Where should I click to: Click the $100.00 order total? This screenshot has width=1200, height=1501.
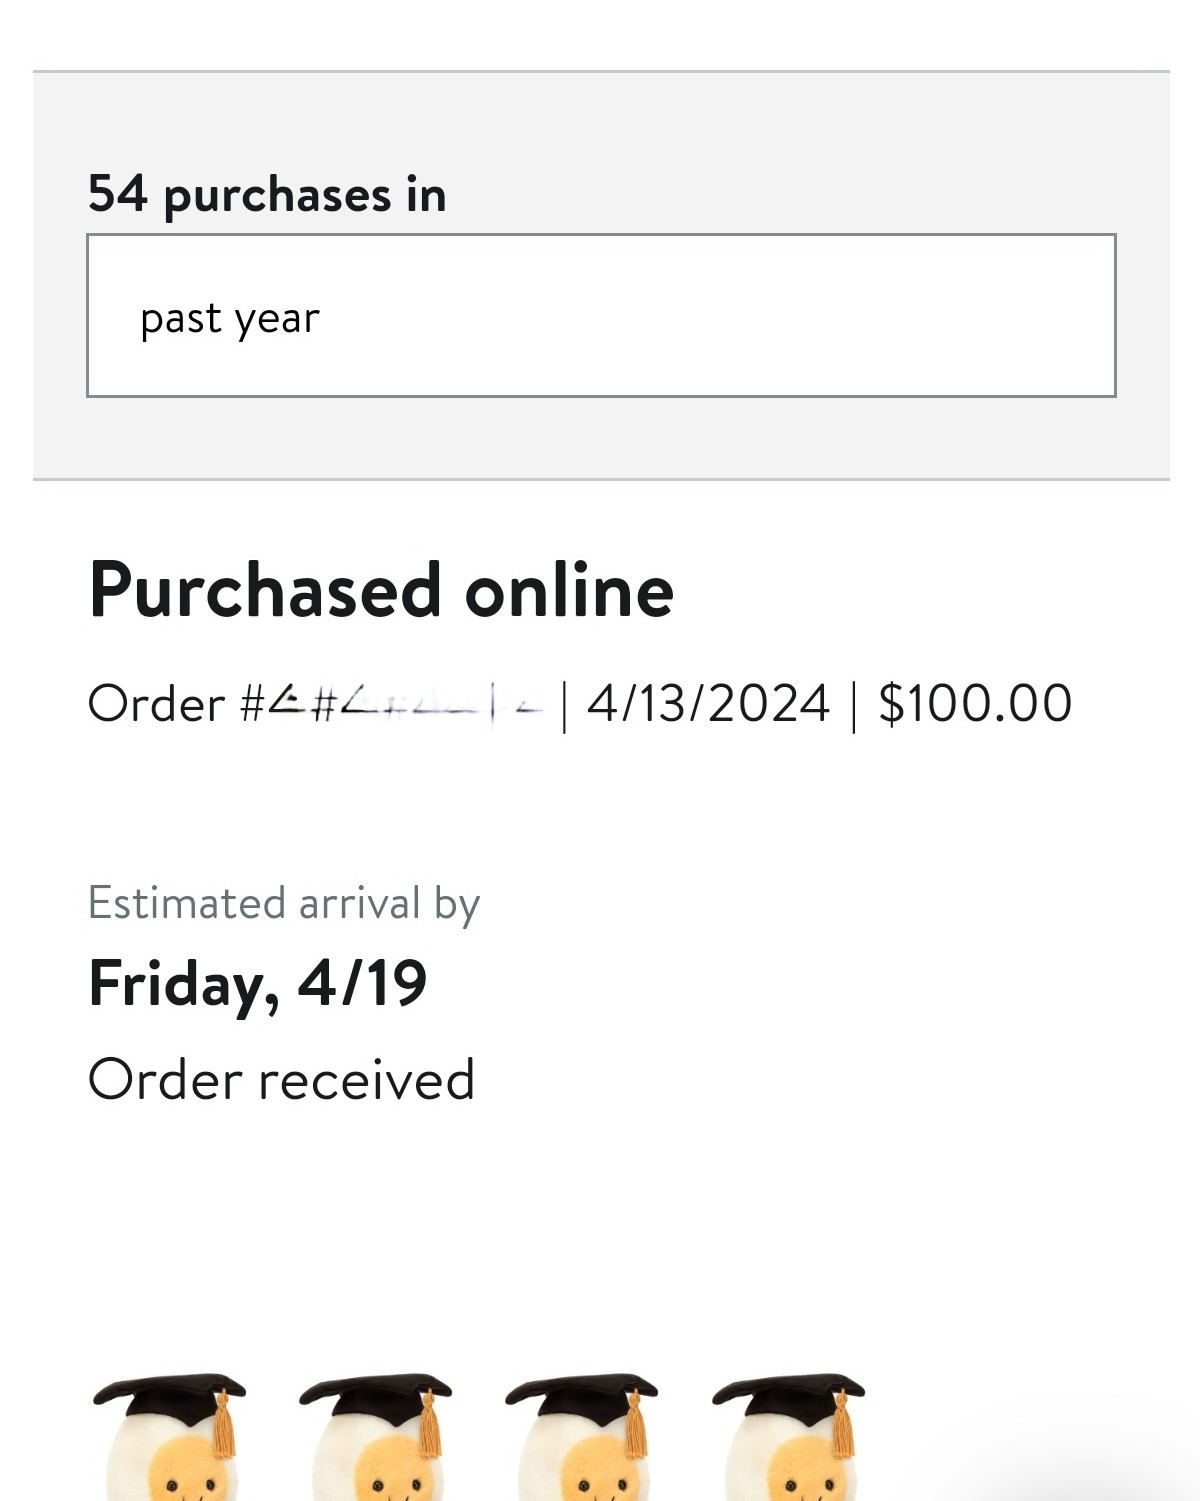[975, 703]
